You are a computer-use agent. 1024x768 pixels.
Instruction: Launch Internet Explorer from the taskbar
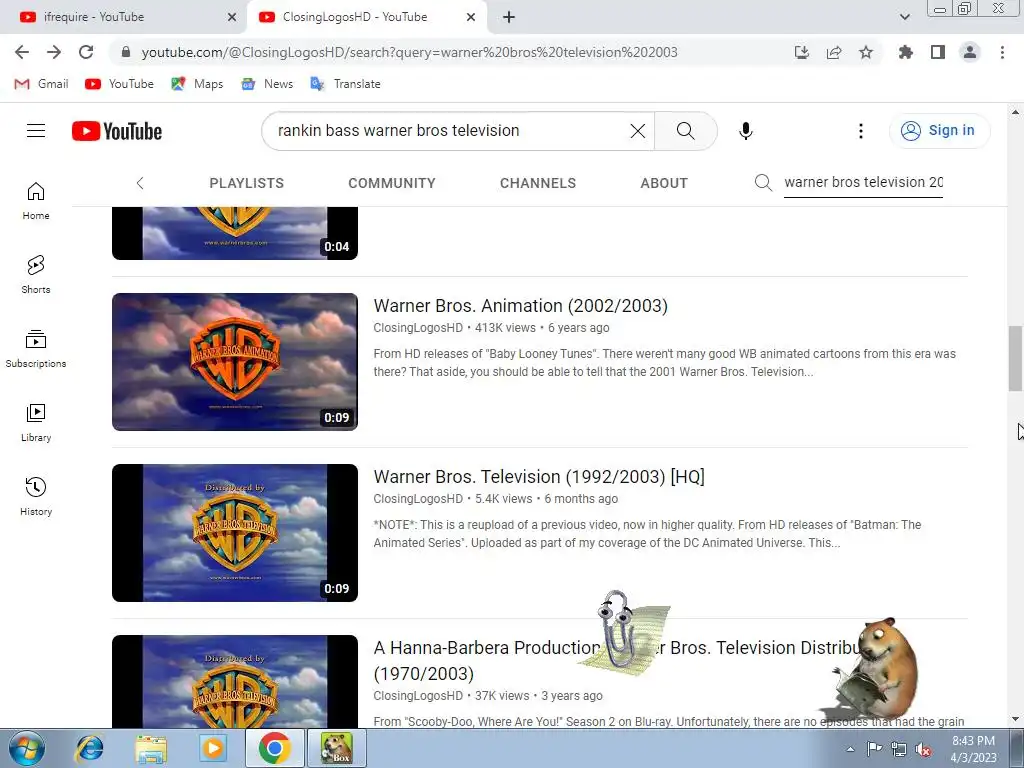pyautogui.click(x=89, y=748)
